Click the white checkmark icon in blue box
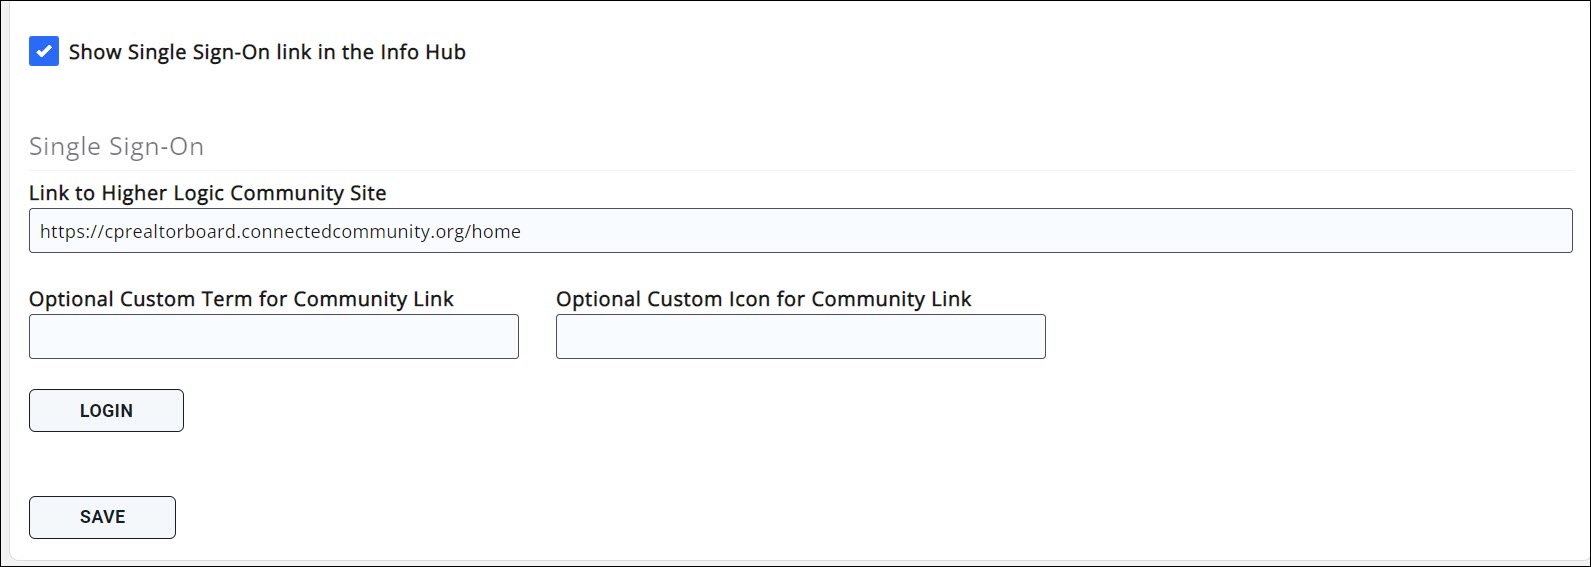The width and height of the screenshot is (1591, 567). (44, 51)
